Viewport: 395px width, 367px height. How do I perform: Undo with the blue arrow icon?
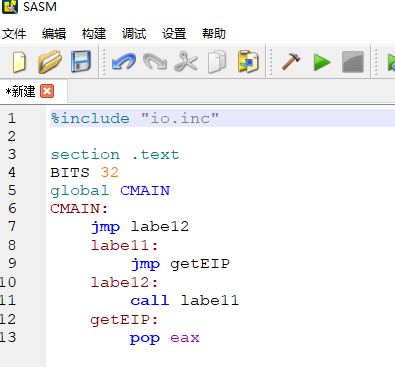124,62
